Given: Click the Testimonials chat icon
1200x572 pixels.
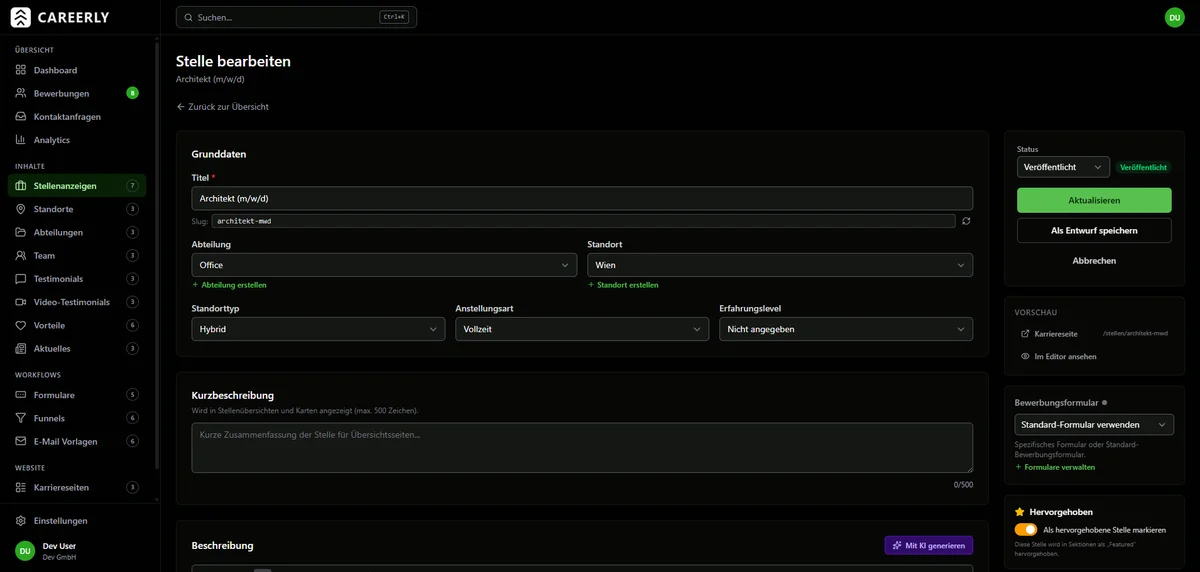Looking at the screenshot, I should (x=21, y=278).
